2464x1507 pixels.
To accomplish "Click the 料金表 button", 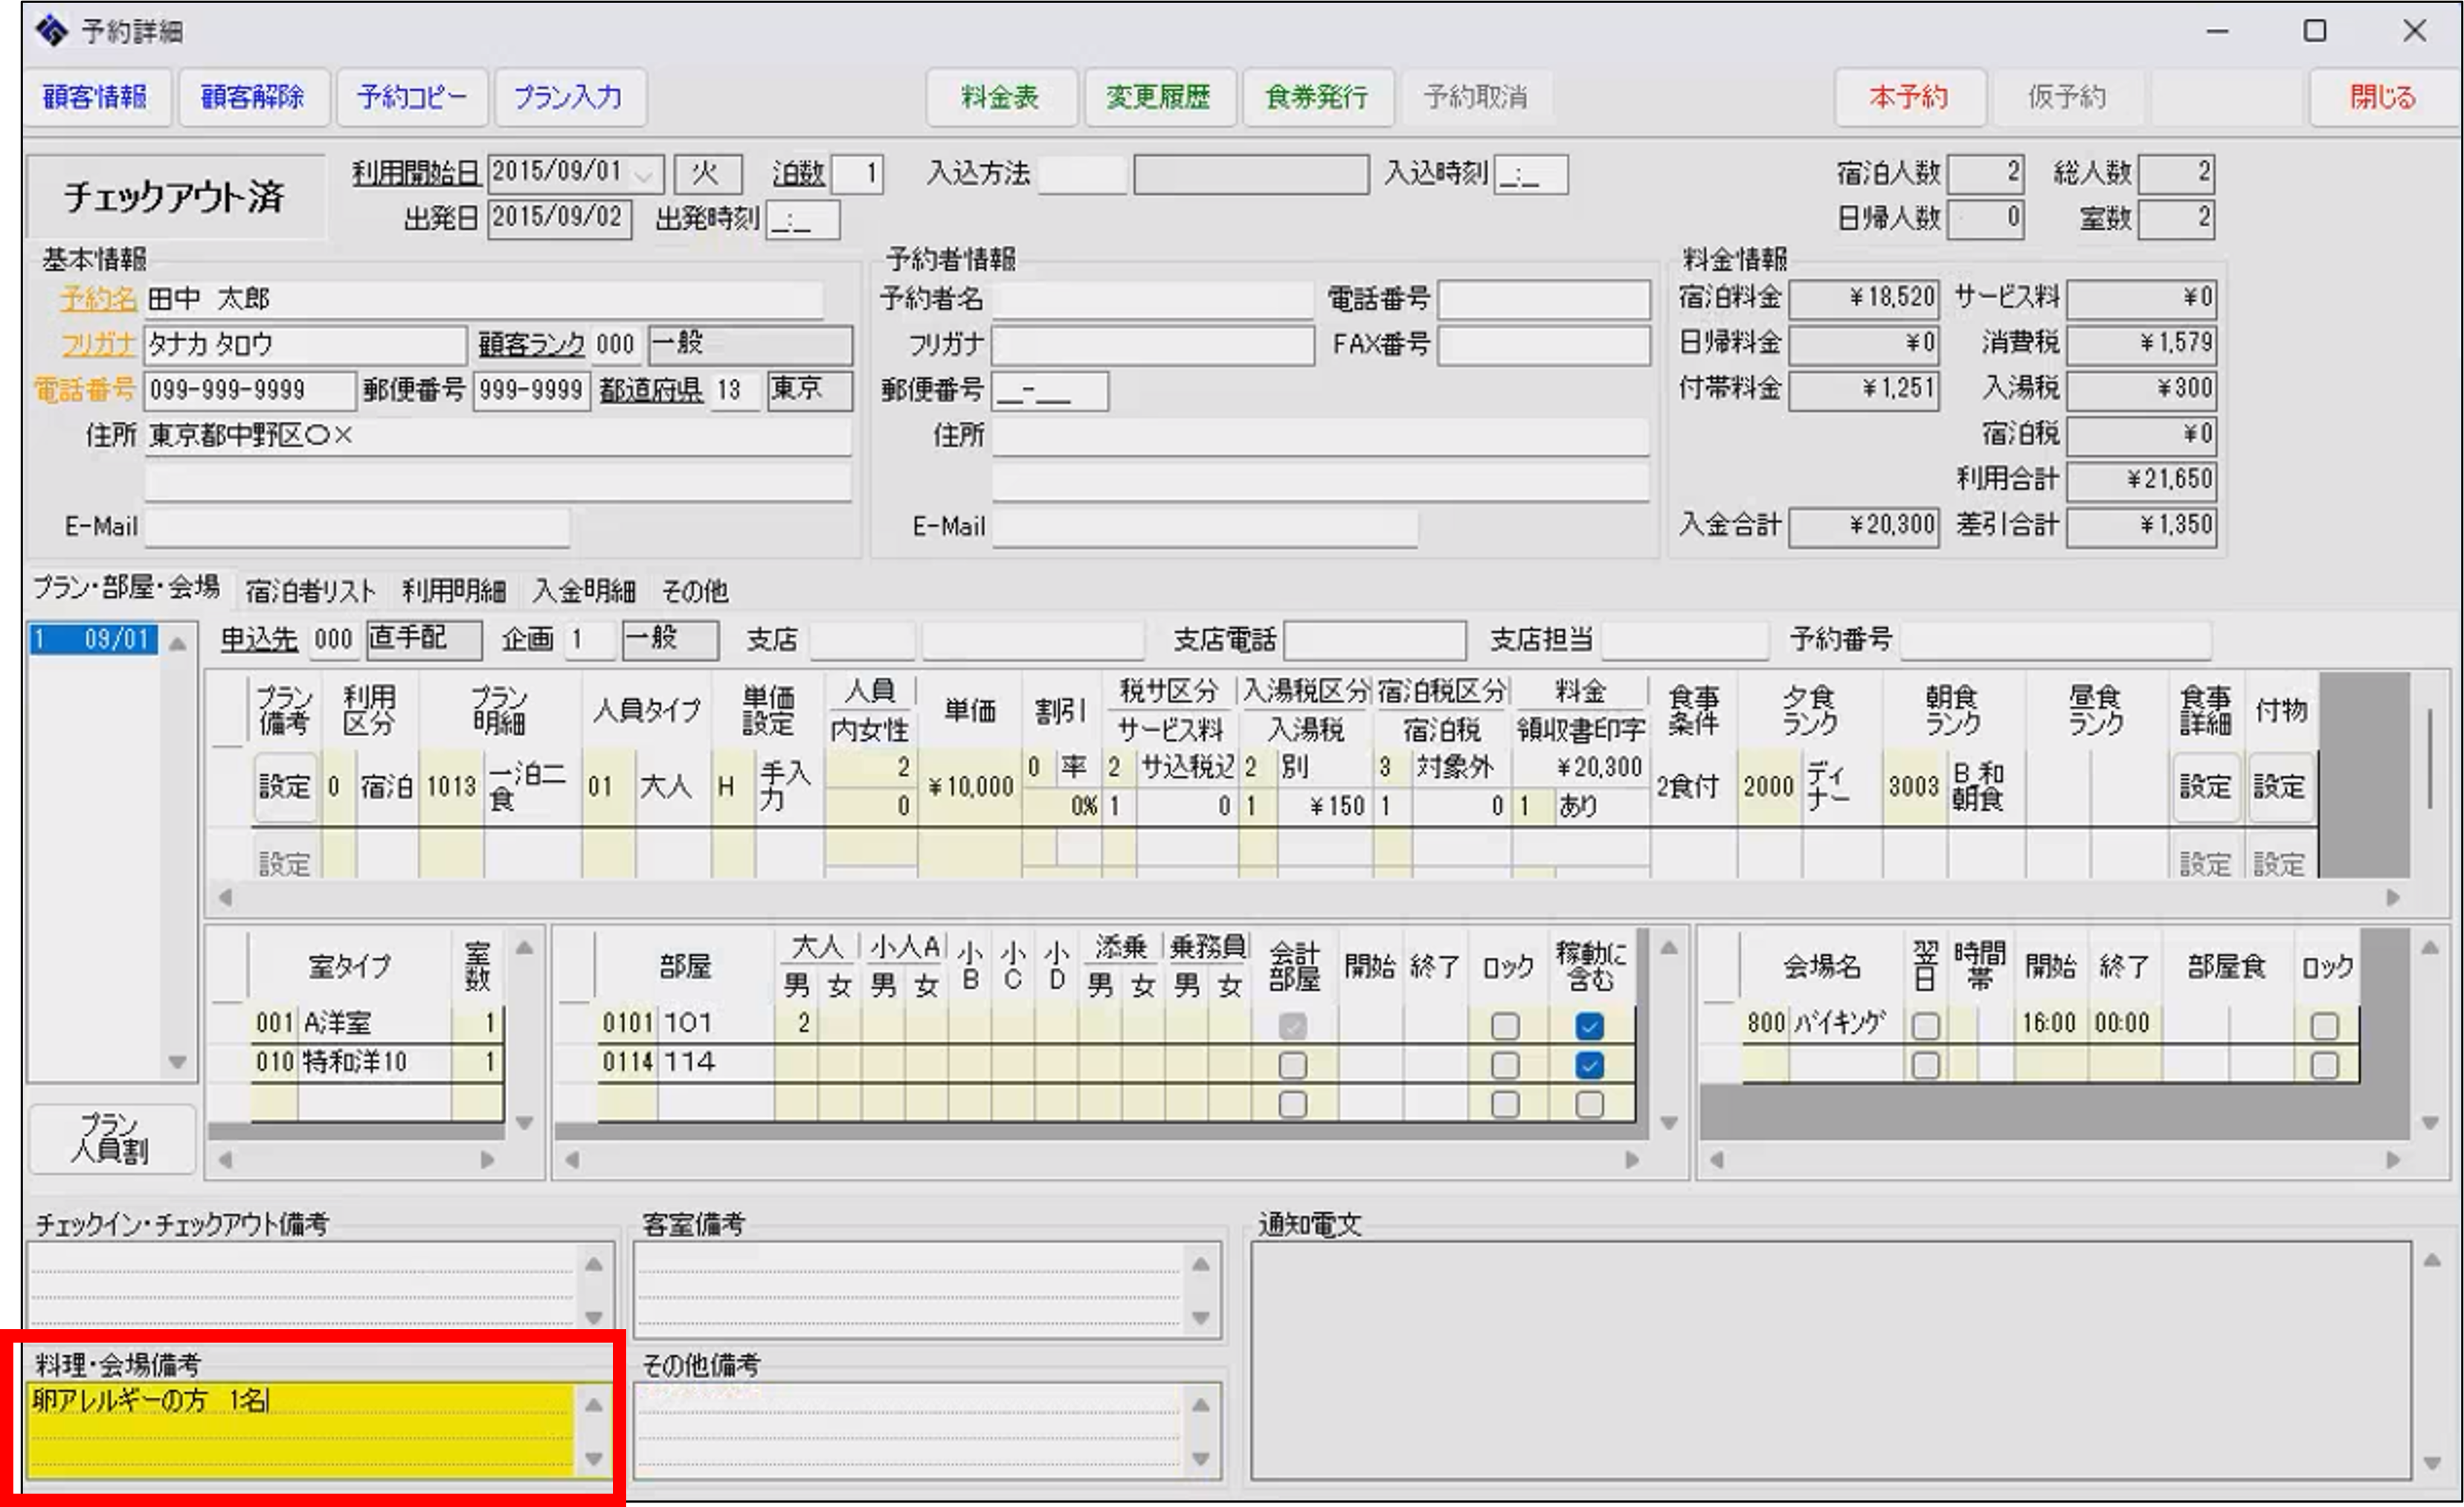I will point(1000,97).
